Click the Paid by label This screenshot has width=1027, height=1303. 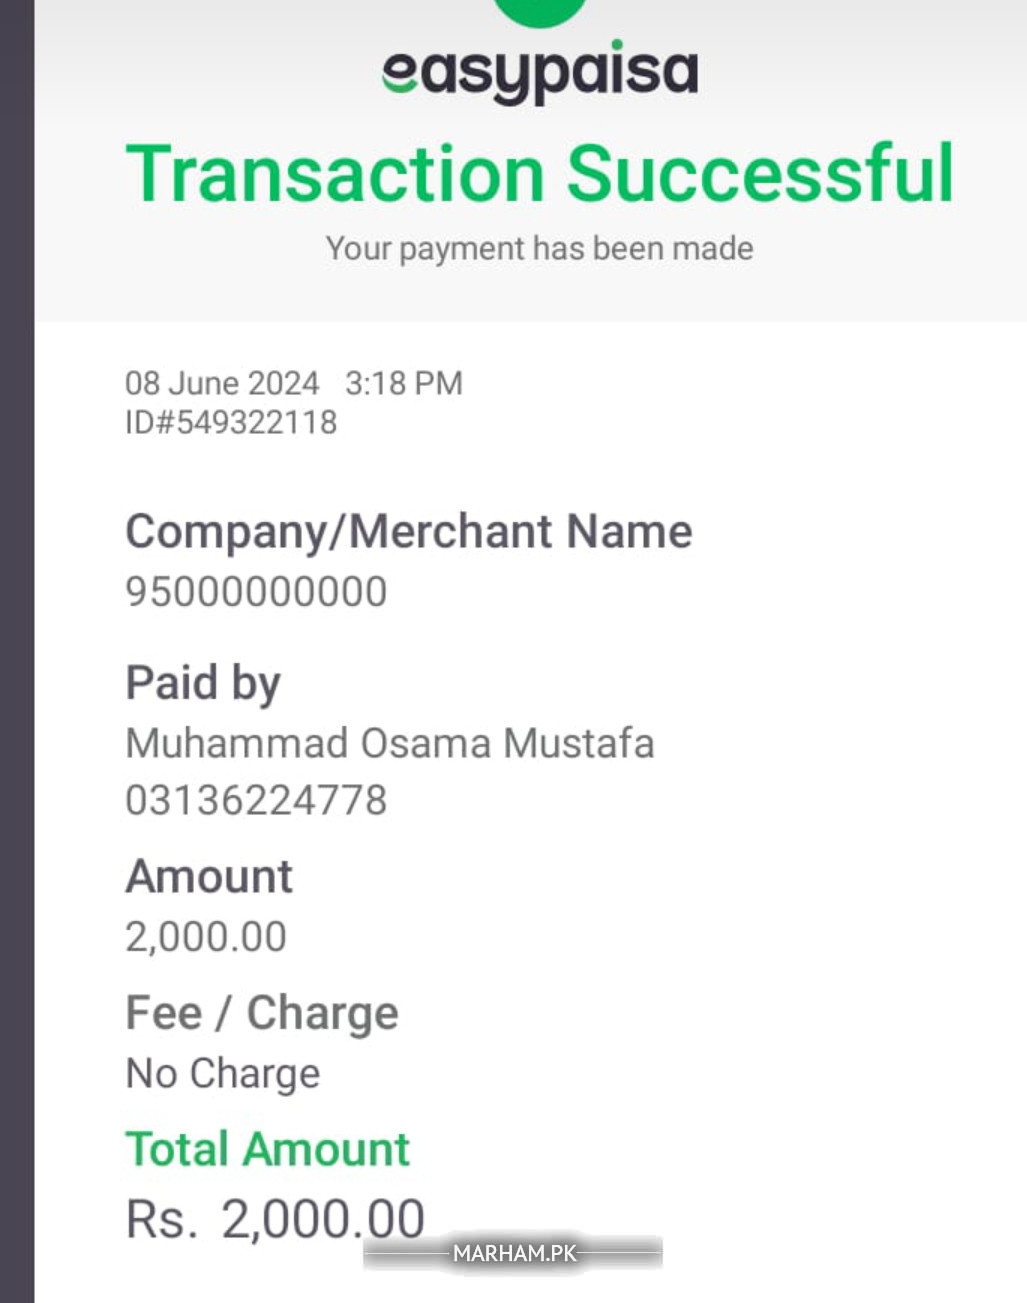coord(203,683)
